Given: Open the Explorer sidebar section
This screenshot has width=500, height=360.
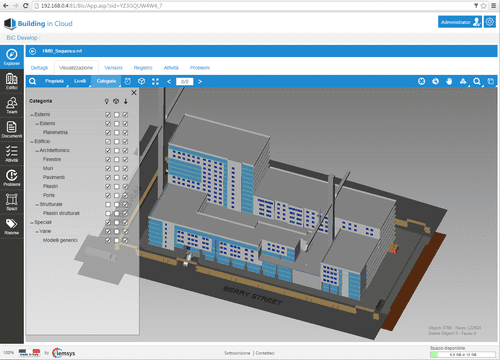Looking at the screenshot, I should point(12,57).
